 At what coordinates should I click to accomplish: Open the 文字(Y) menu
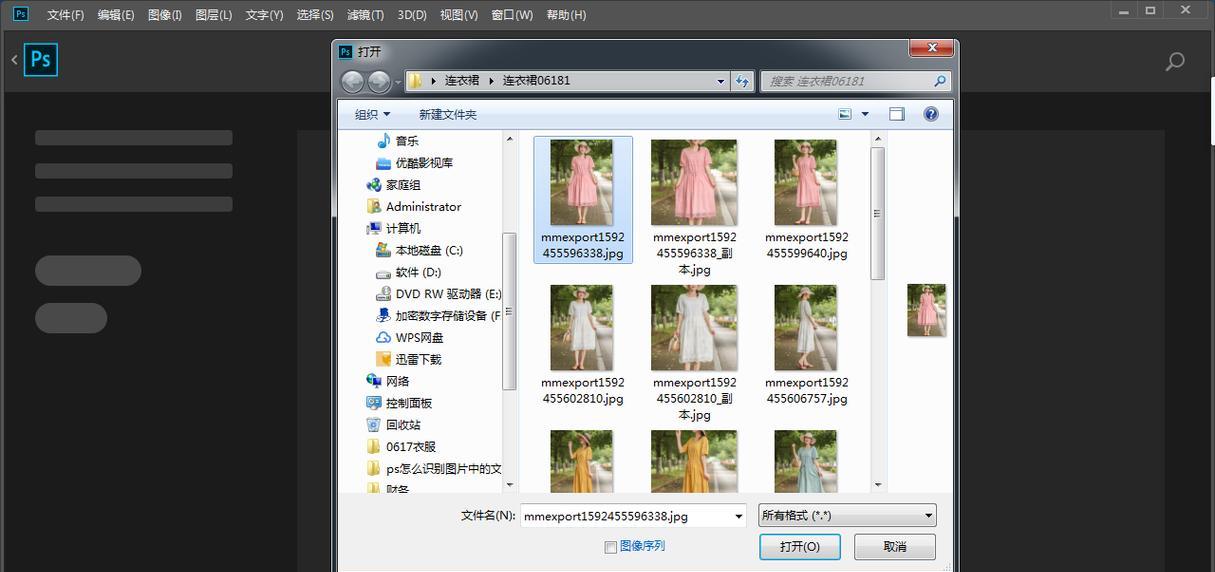point(264,15)
